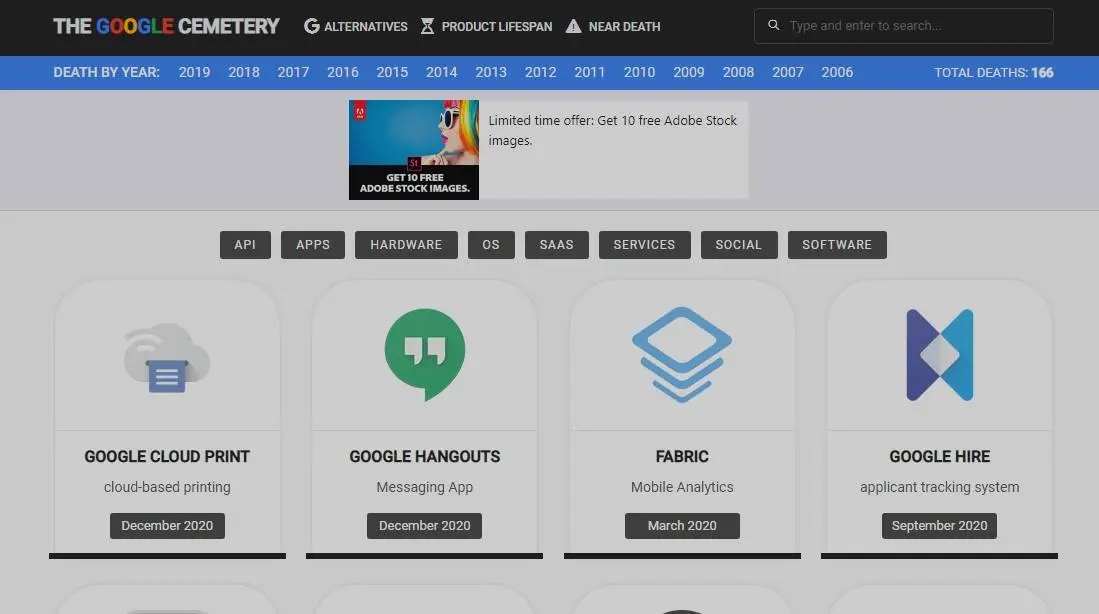Filter deaths by year 2014
The height and width of the screenshot is (614, 1099).
point(442,72)
